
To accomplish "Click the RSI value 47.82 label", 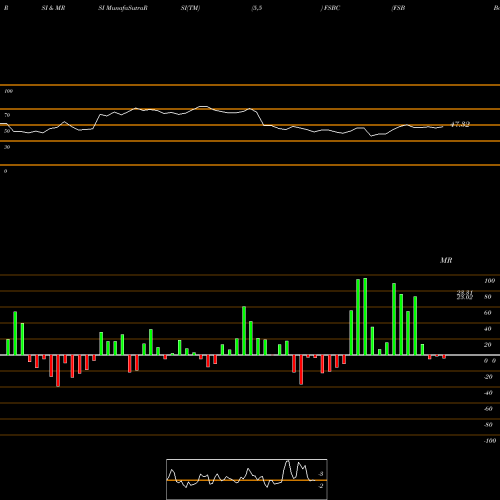I will (460, 124).
